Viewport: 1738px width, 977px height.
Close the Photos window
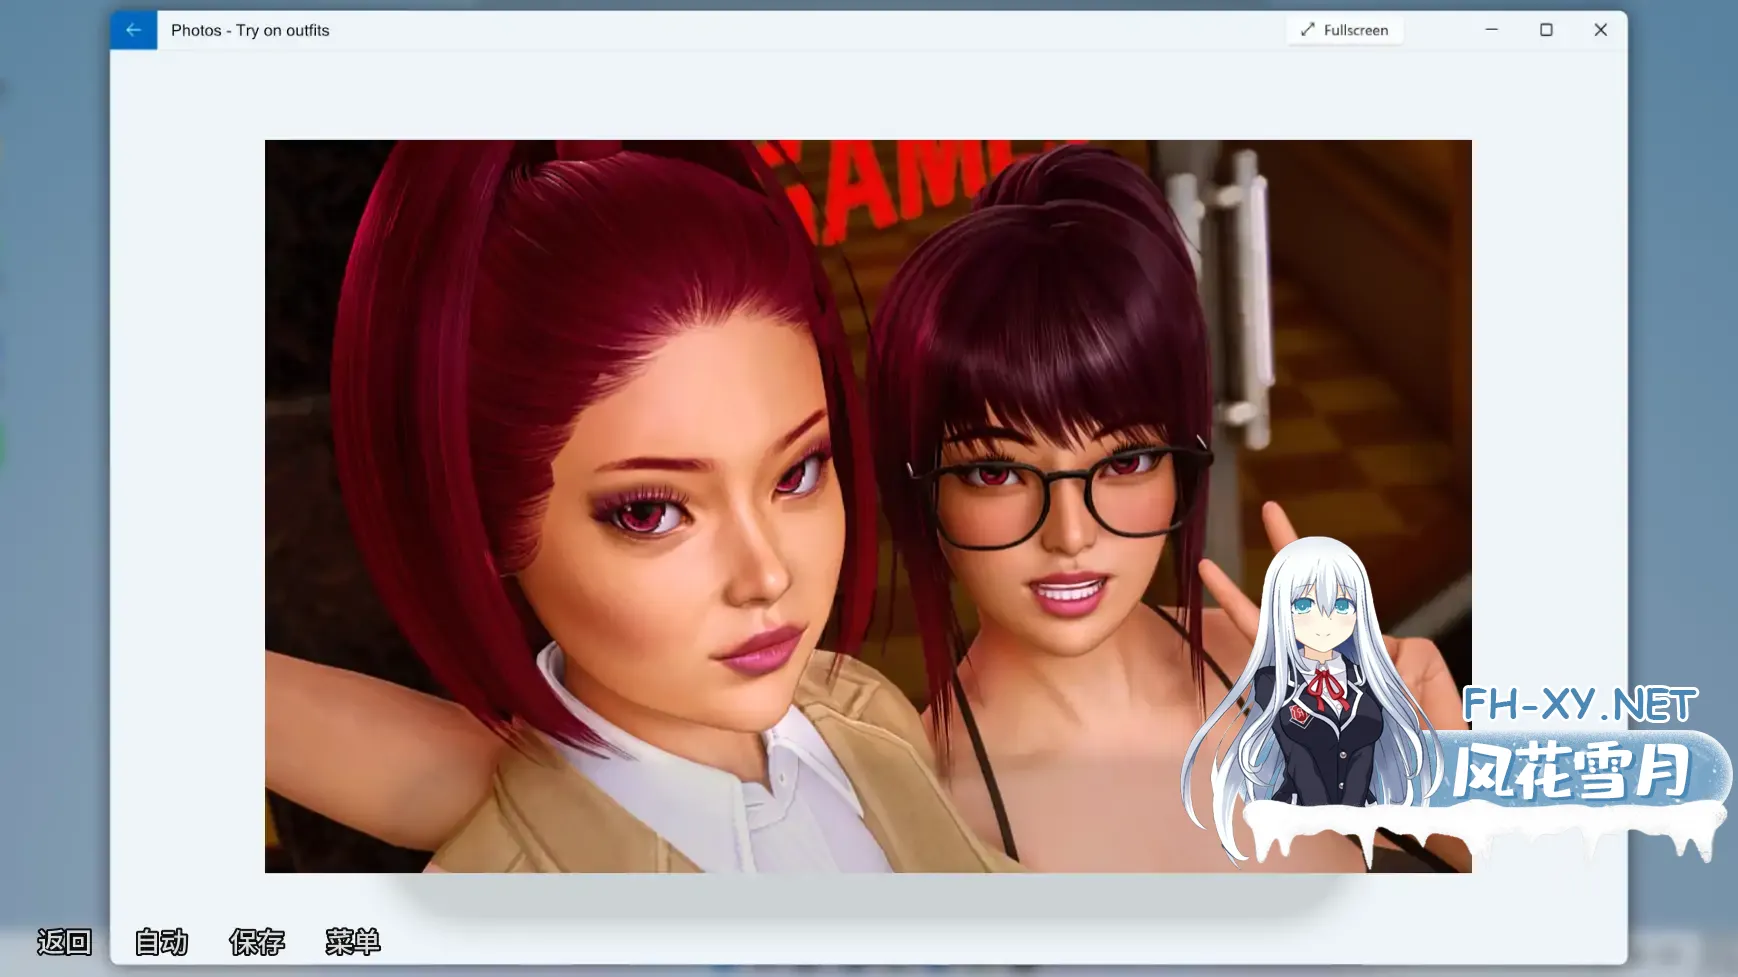[x=1600, y=30]
